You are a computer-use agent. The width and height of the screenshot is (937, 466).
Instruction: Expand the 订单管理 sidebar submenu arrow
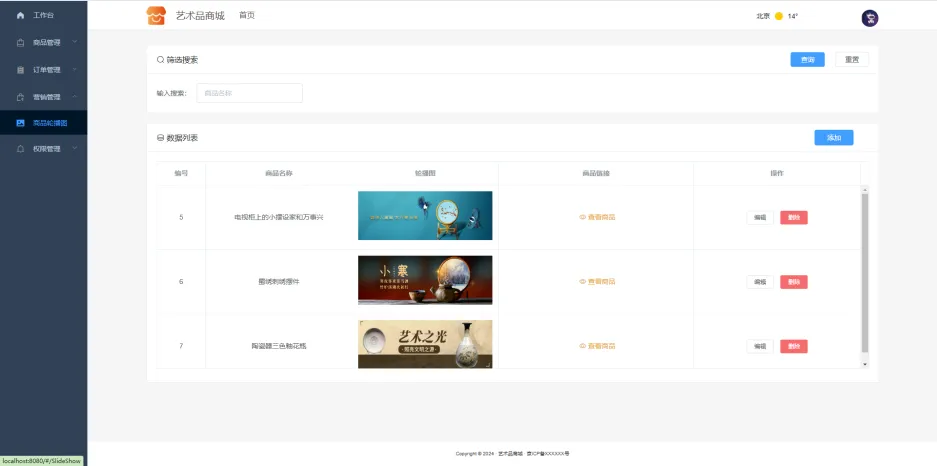point(74,70)
